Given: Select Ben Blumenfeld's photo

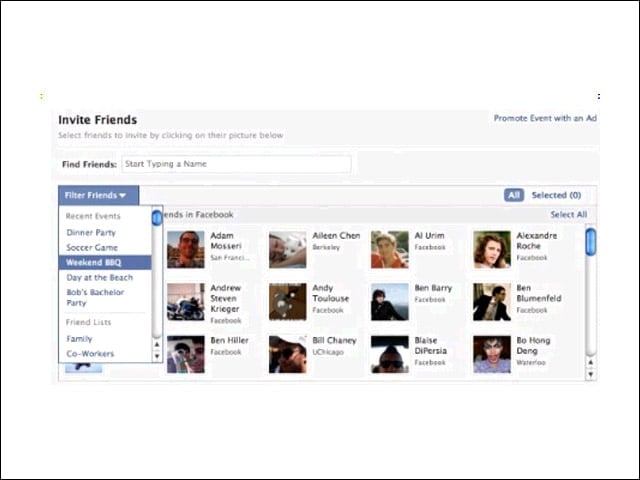Looking at the screenshot, I should 492,302.
